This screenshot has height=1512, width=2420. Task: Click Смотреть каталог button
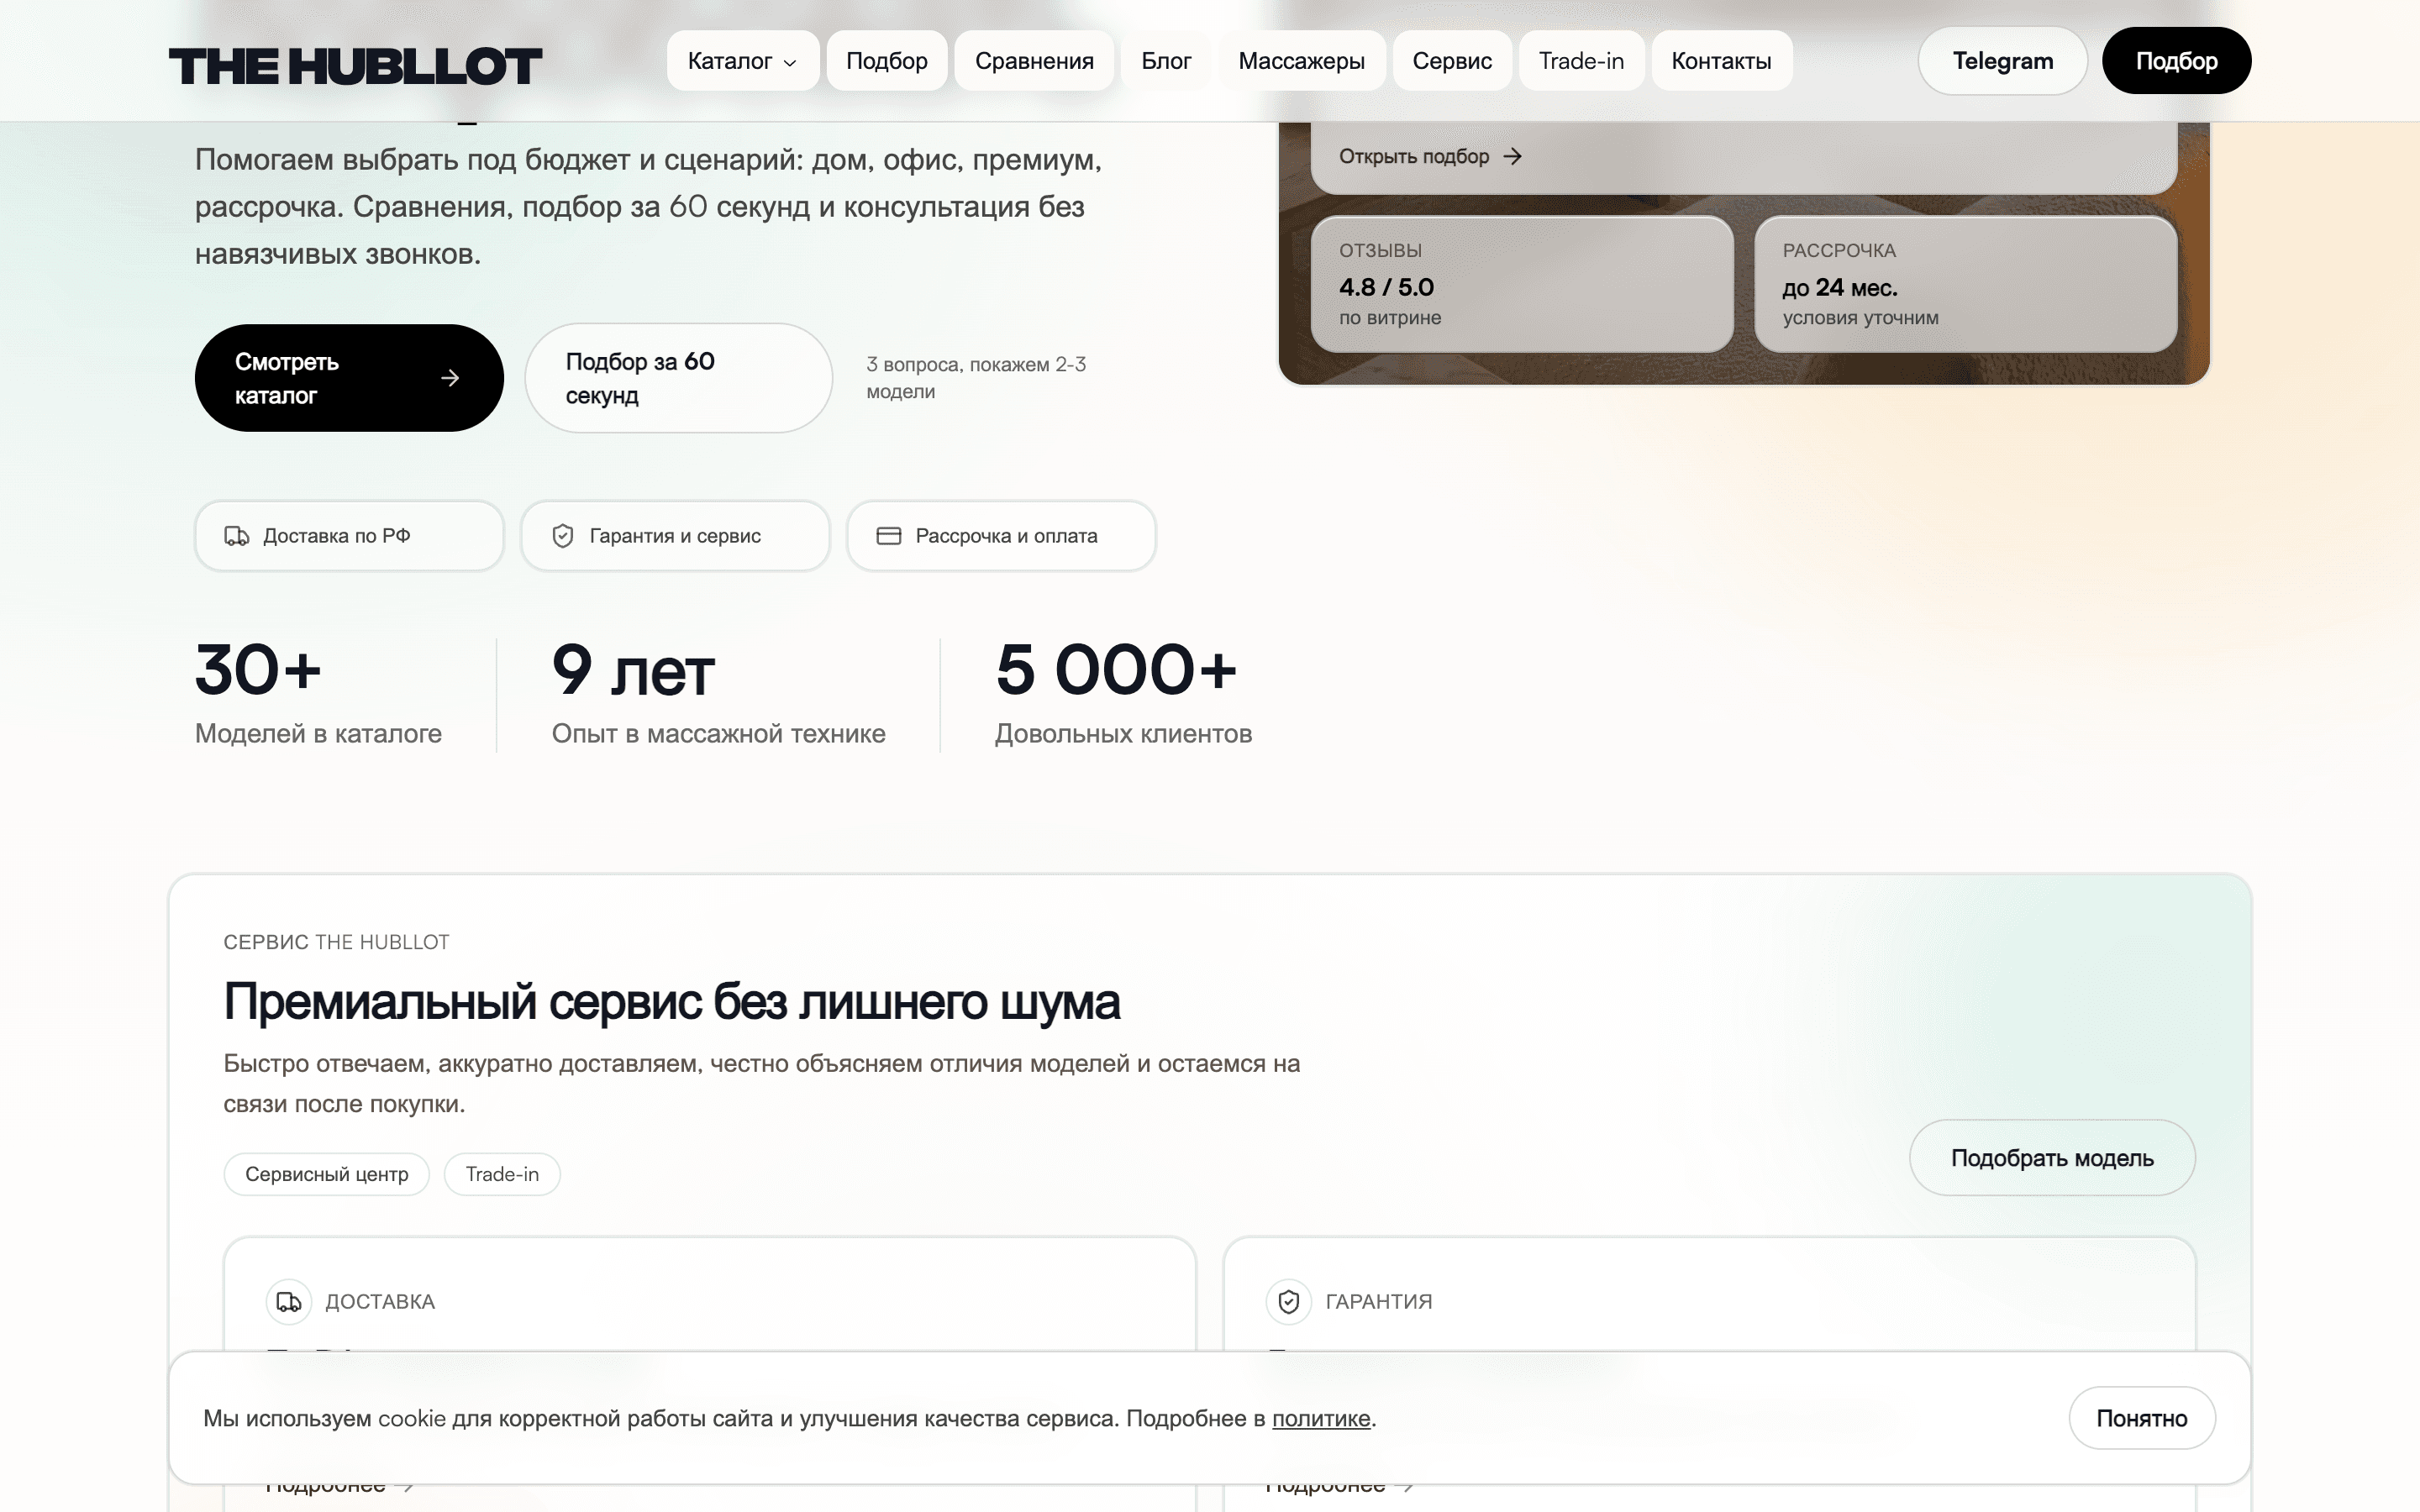[x=349, y=378]
